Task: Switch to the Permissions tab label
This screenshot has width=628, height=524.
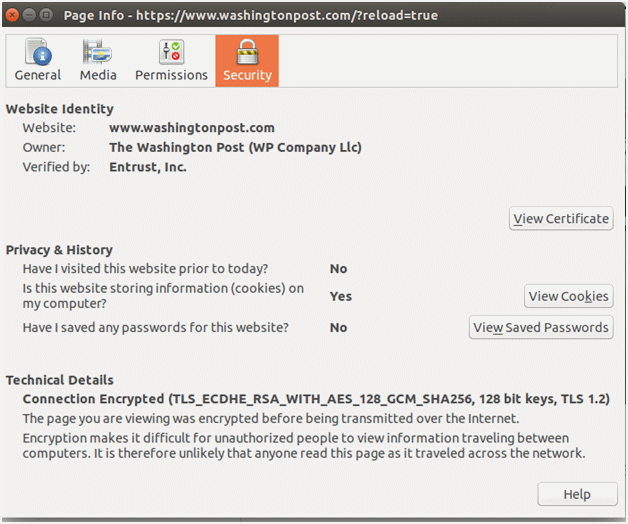Action: 171,75
